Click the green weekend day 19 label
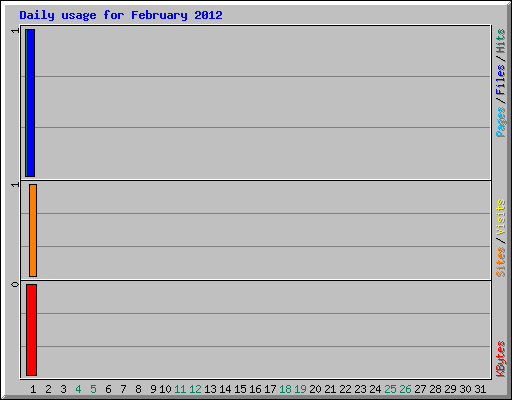This screenshot has width=512, height=400. pyautogui.click(x=300, y=389)
